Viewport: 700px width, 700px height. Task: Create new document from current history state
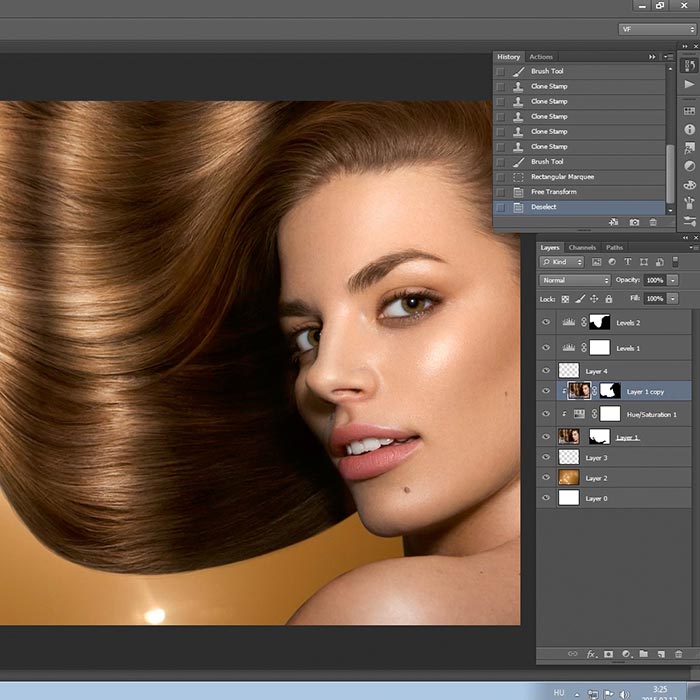click(x=614, y=222)
